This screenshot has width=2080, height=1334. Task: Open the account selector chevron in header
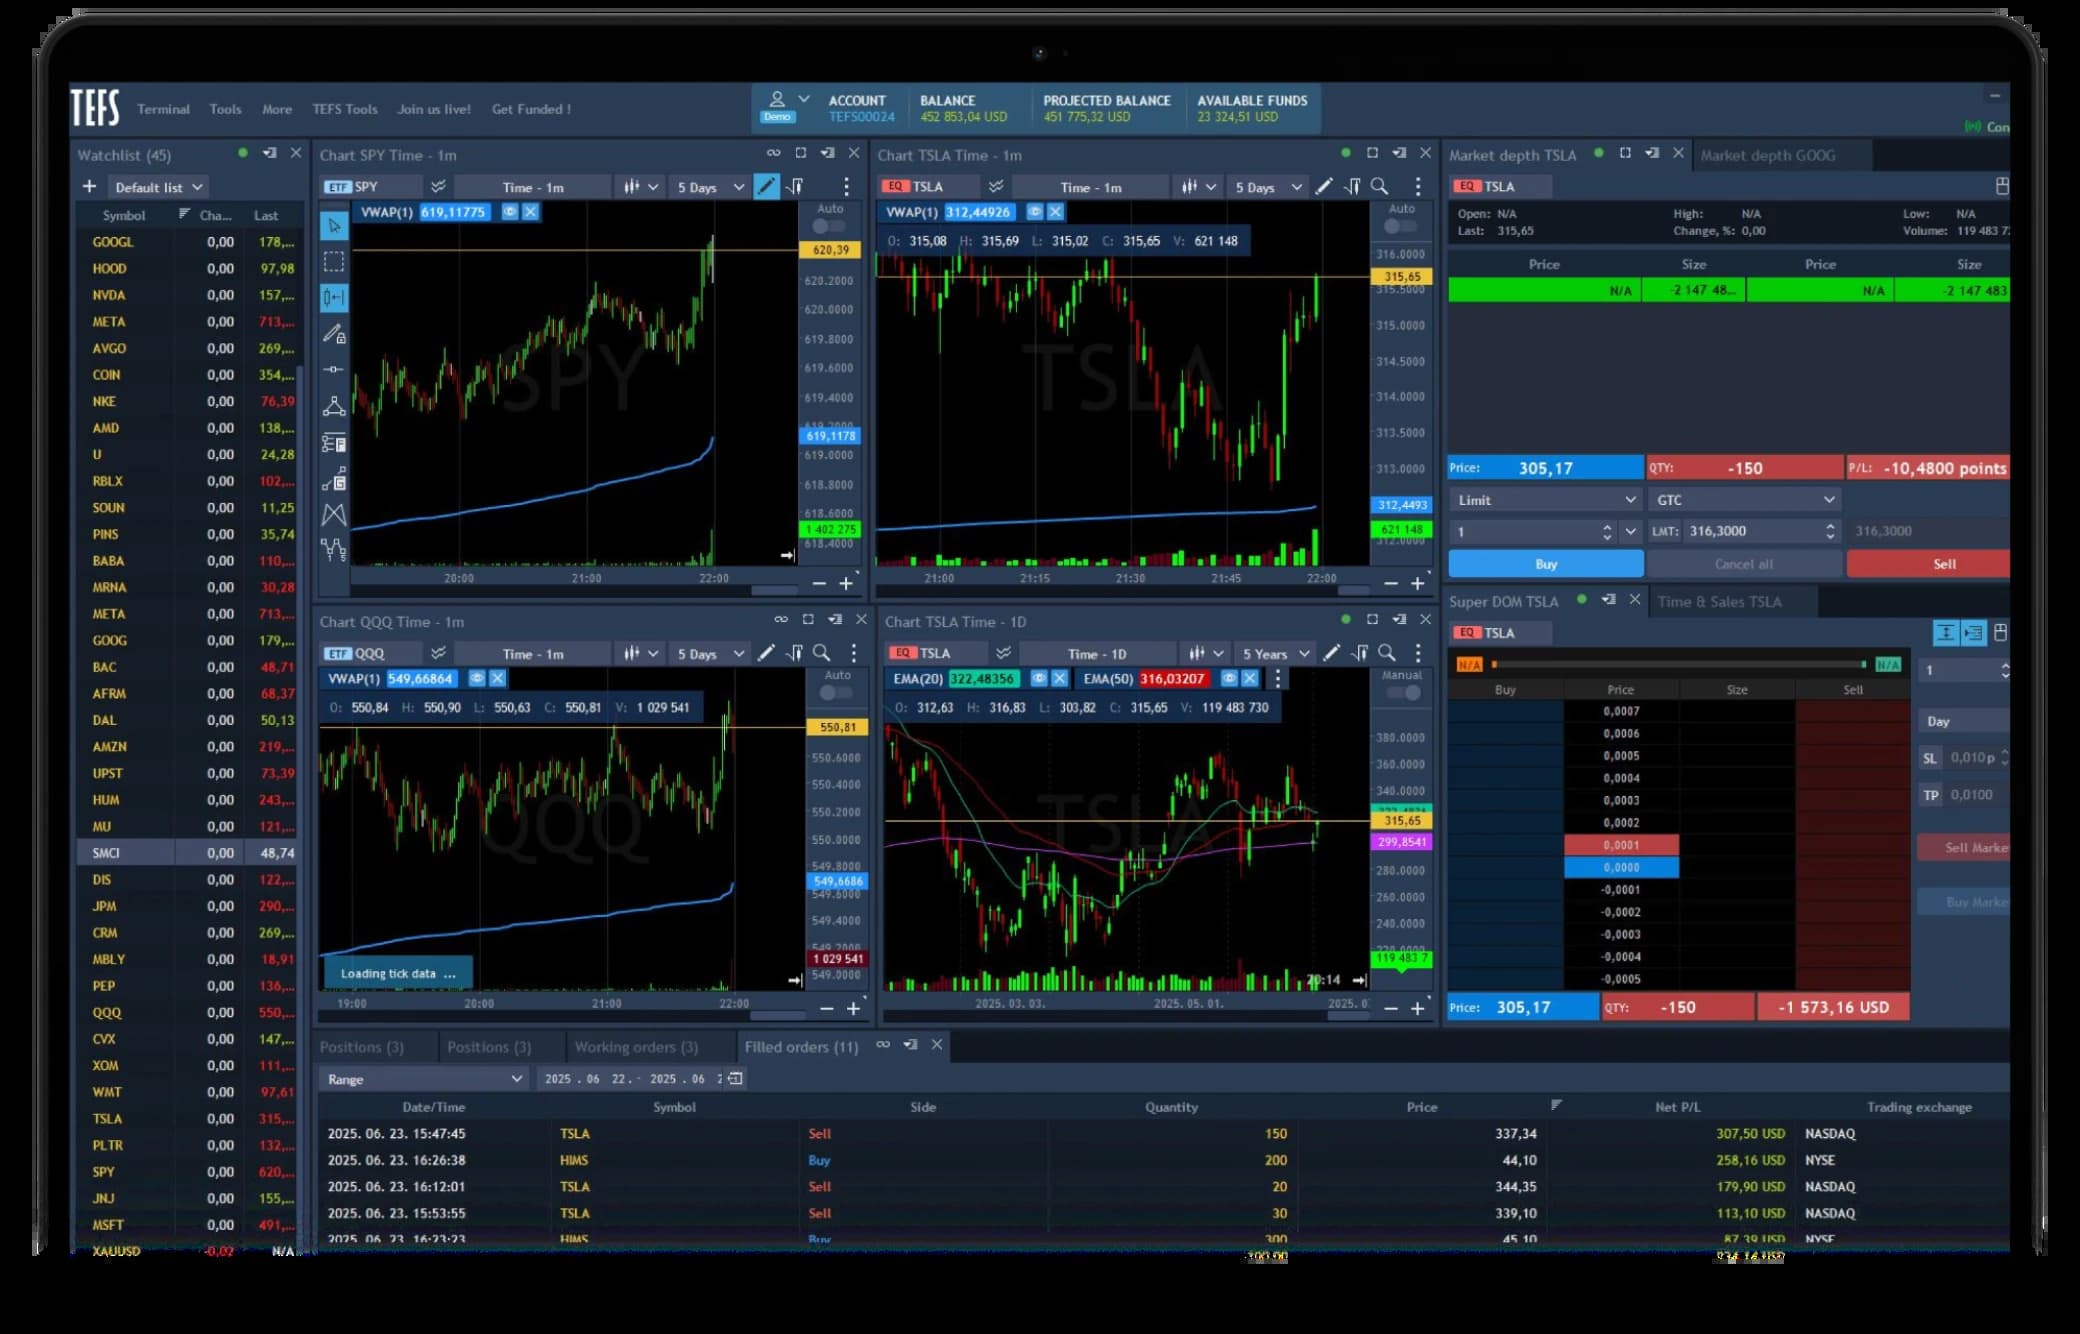click(804, 99)
